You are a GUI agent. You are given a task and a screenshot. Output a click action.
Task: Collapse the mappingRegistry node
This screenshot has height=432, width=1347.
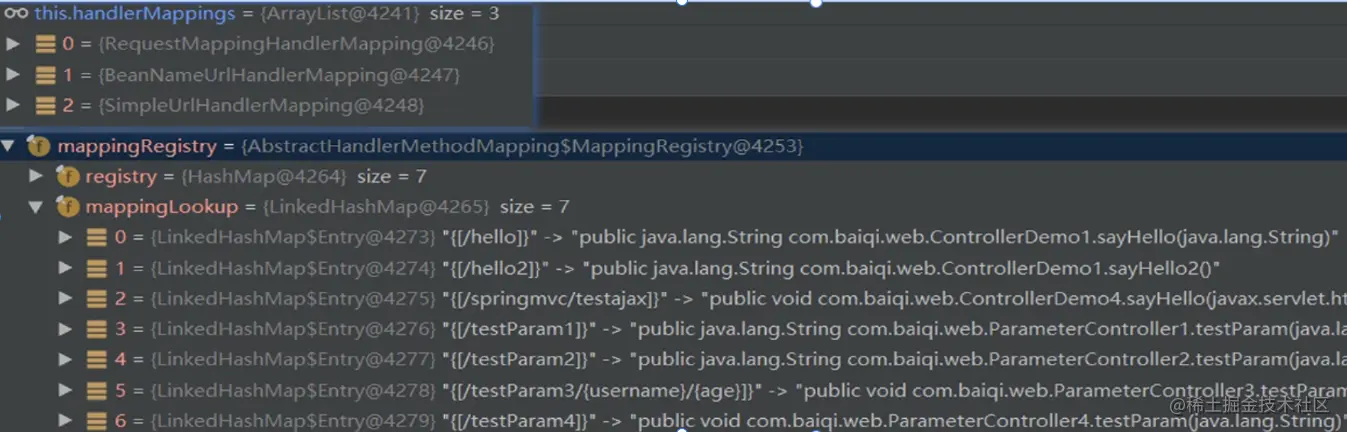tap(9, 146)
